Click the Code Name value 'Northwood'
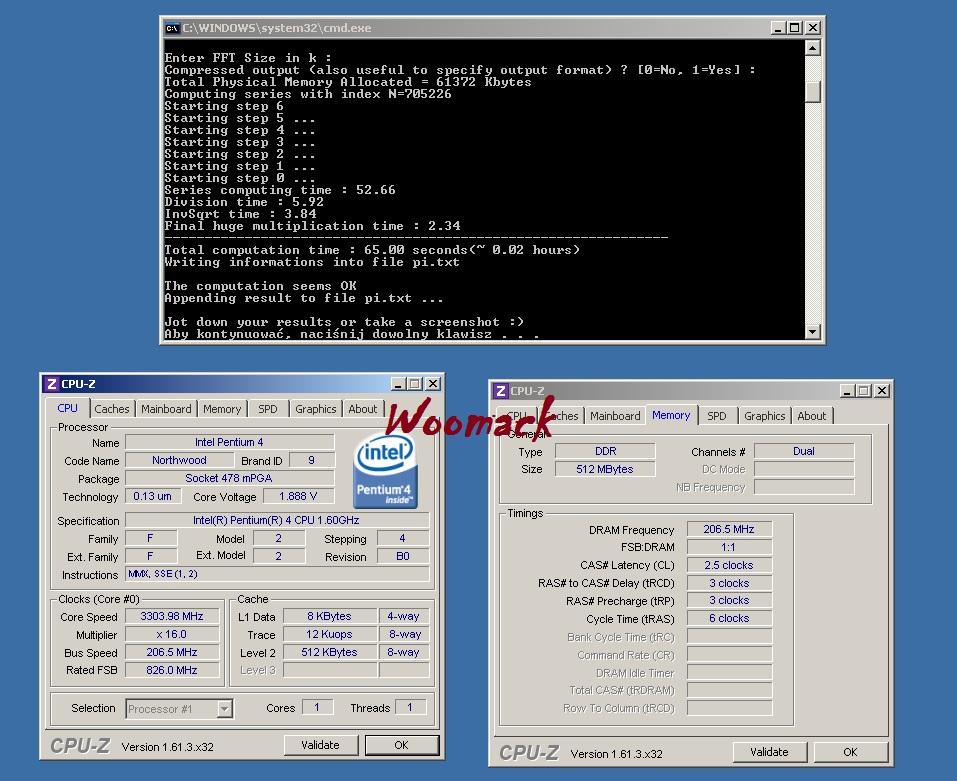 coord(179,461)
